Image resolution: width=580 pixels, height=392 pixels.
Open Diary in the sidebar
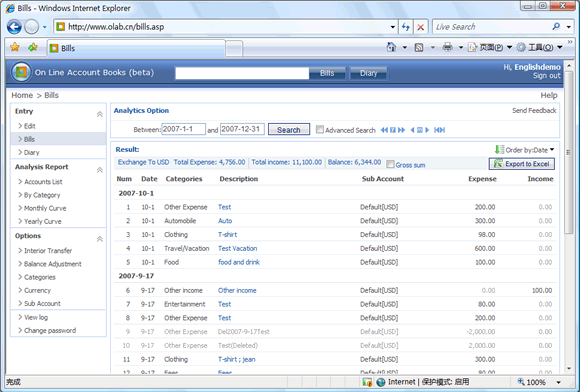tap(31, 152)
